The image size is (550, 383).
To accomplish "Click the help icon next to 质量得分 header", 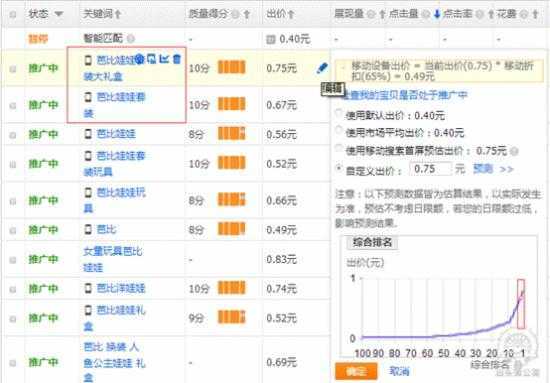I will click(235, 14).
